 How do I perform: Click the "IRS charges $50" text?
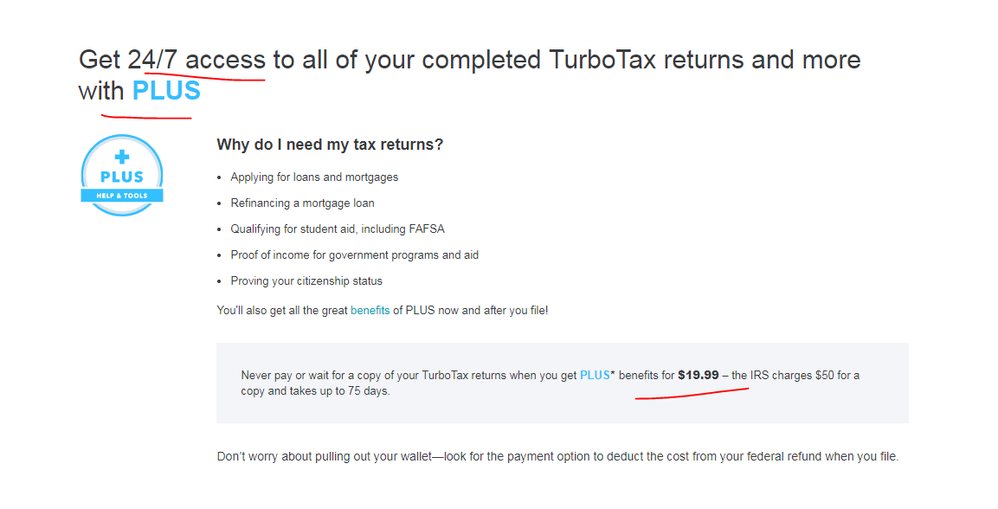tap(789, 376)
